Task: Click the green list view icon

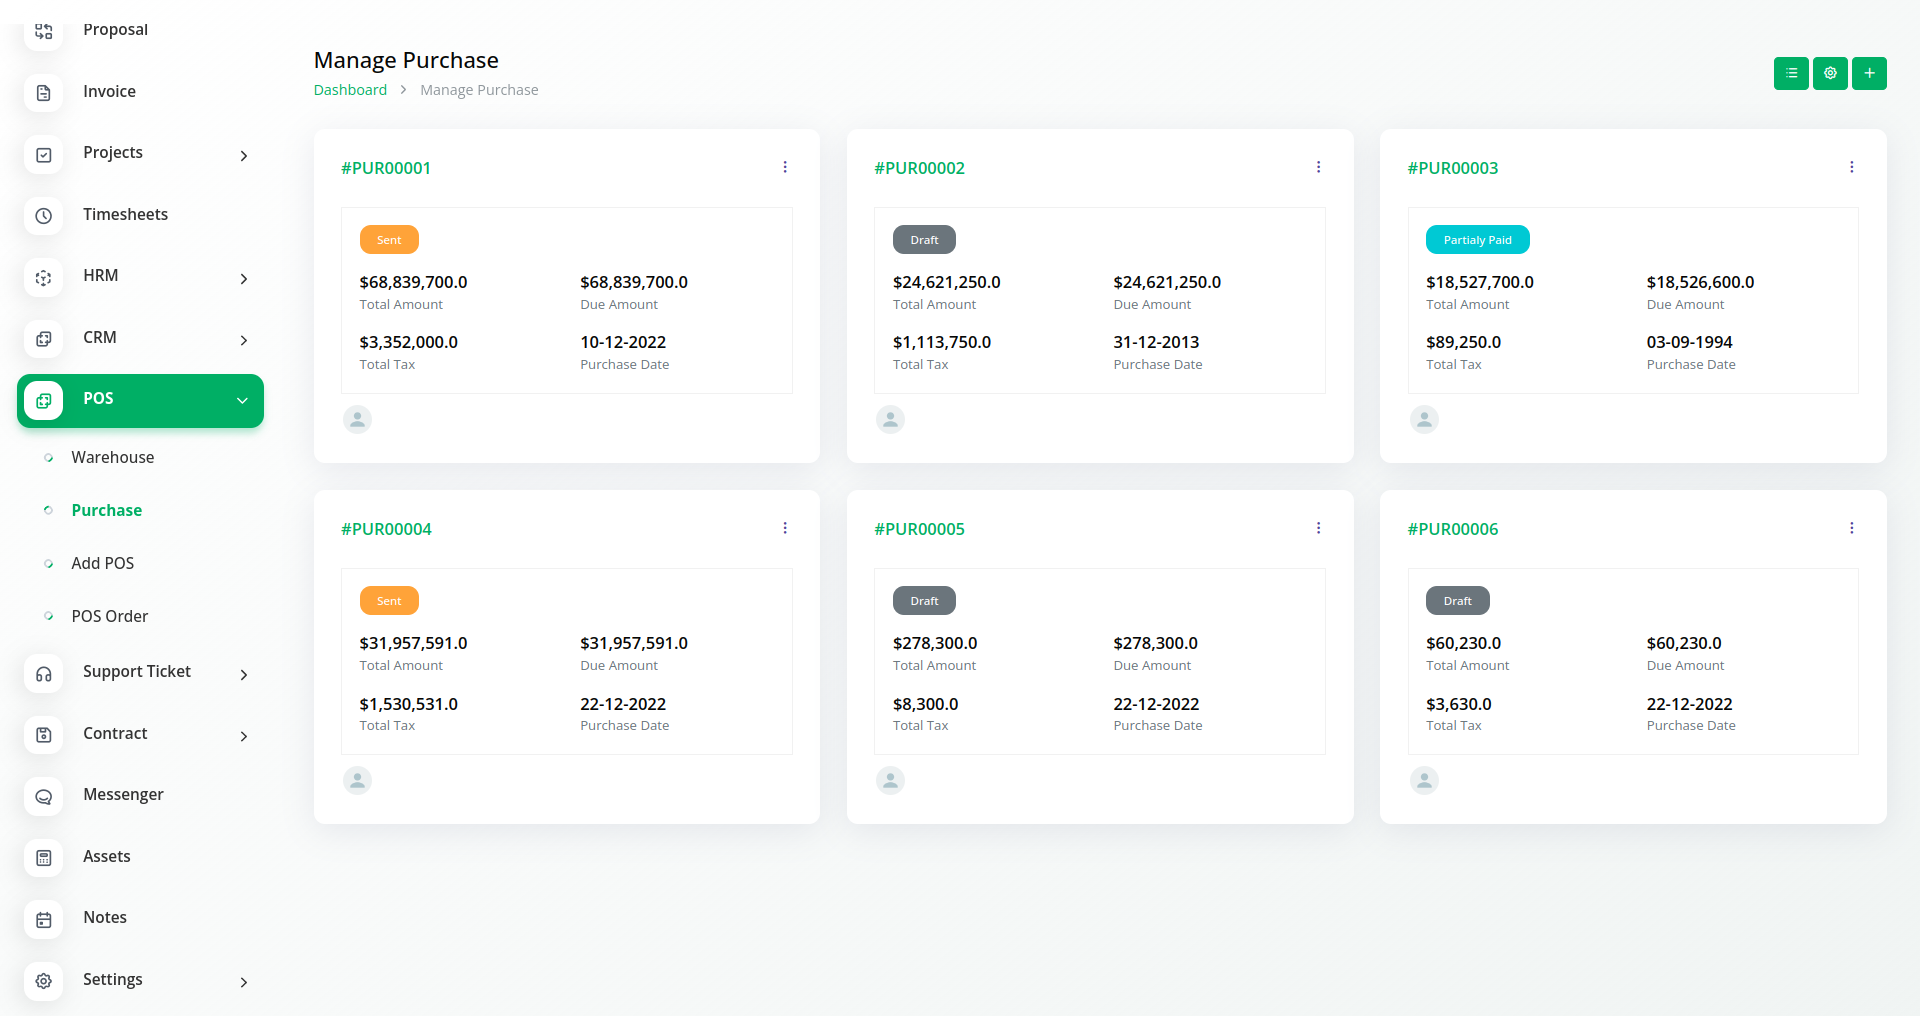Action: [x=1791, y=73]
